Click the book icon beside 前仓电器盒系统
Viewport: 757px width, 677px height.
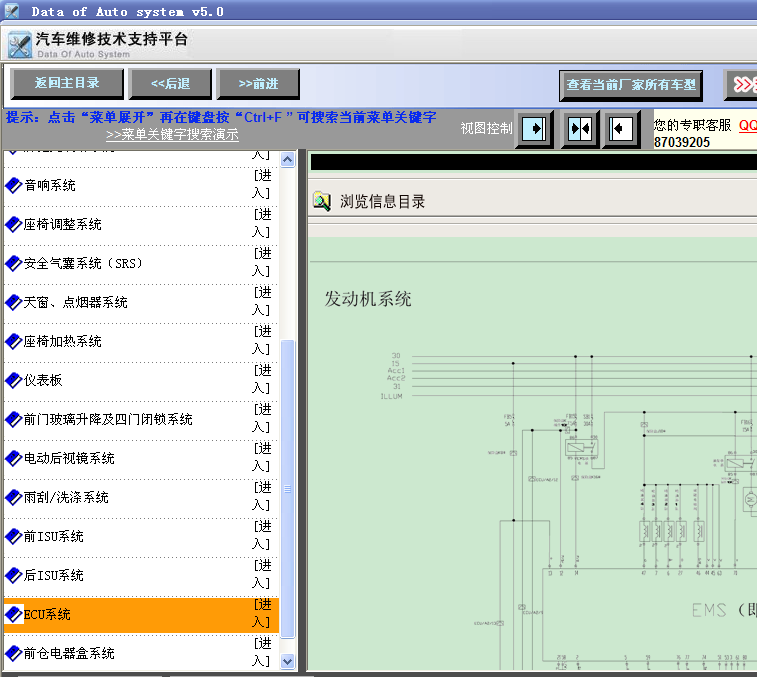pyautogui.click(x=14, y=653)
